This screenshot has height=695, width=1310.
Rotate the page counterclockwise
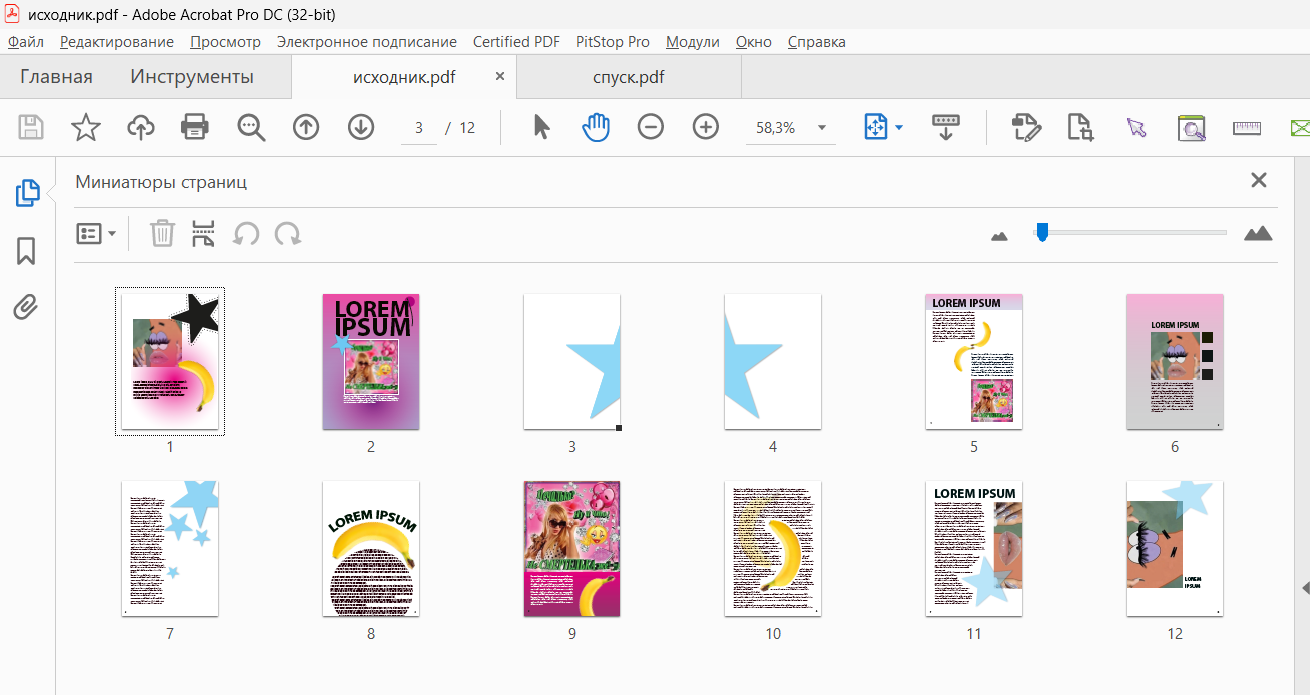[x=246, y=234]
